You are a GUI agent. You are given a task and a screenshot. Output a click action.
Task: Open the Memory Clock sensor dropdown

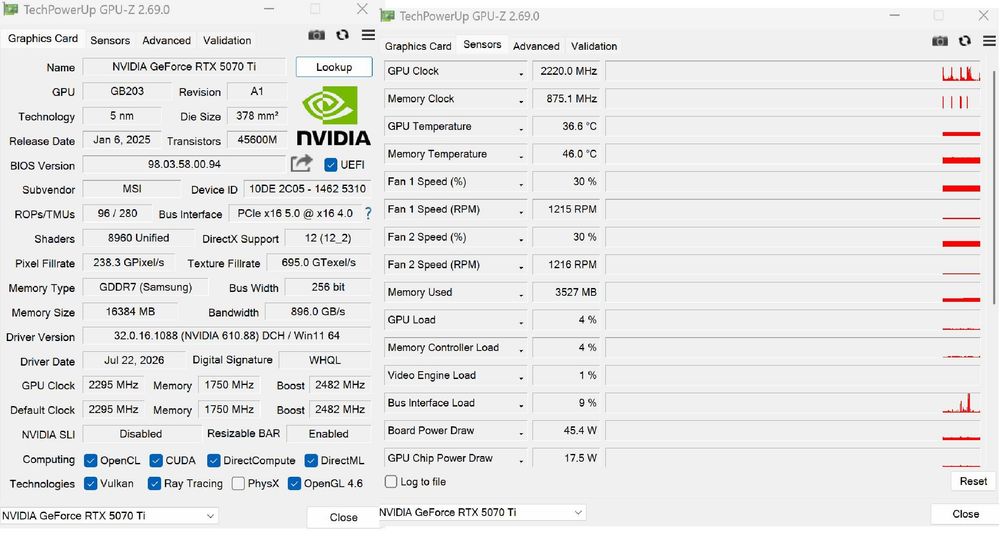[x=521, y=99]
